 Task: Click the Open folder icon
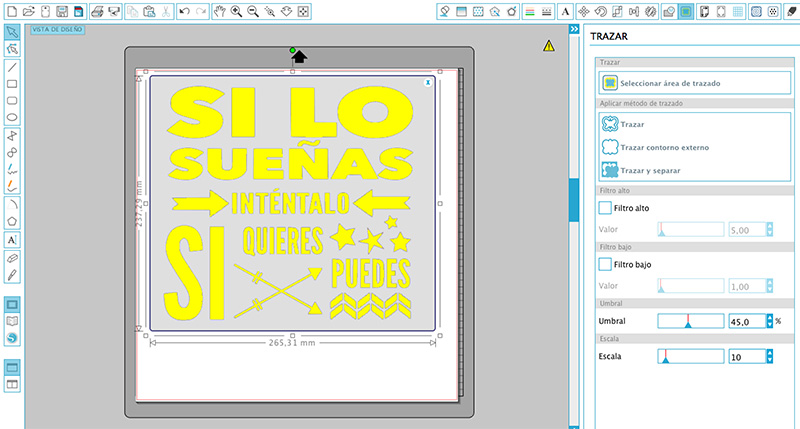(28, 11)
